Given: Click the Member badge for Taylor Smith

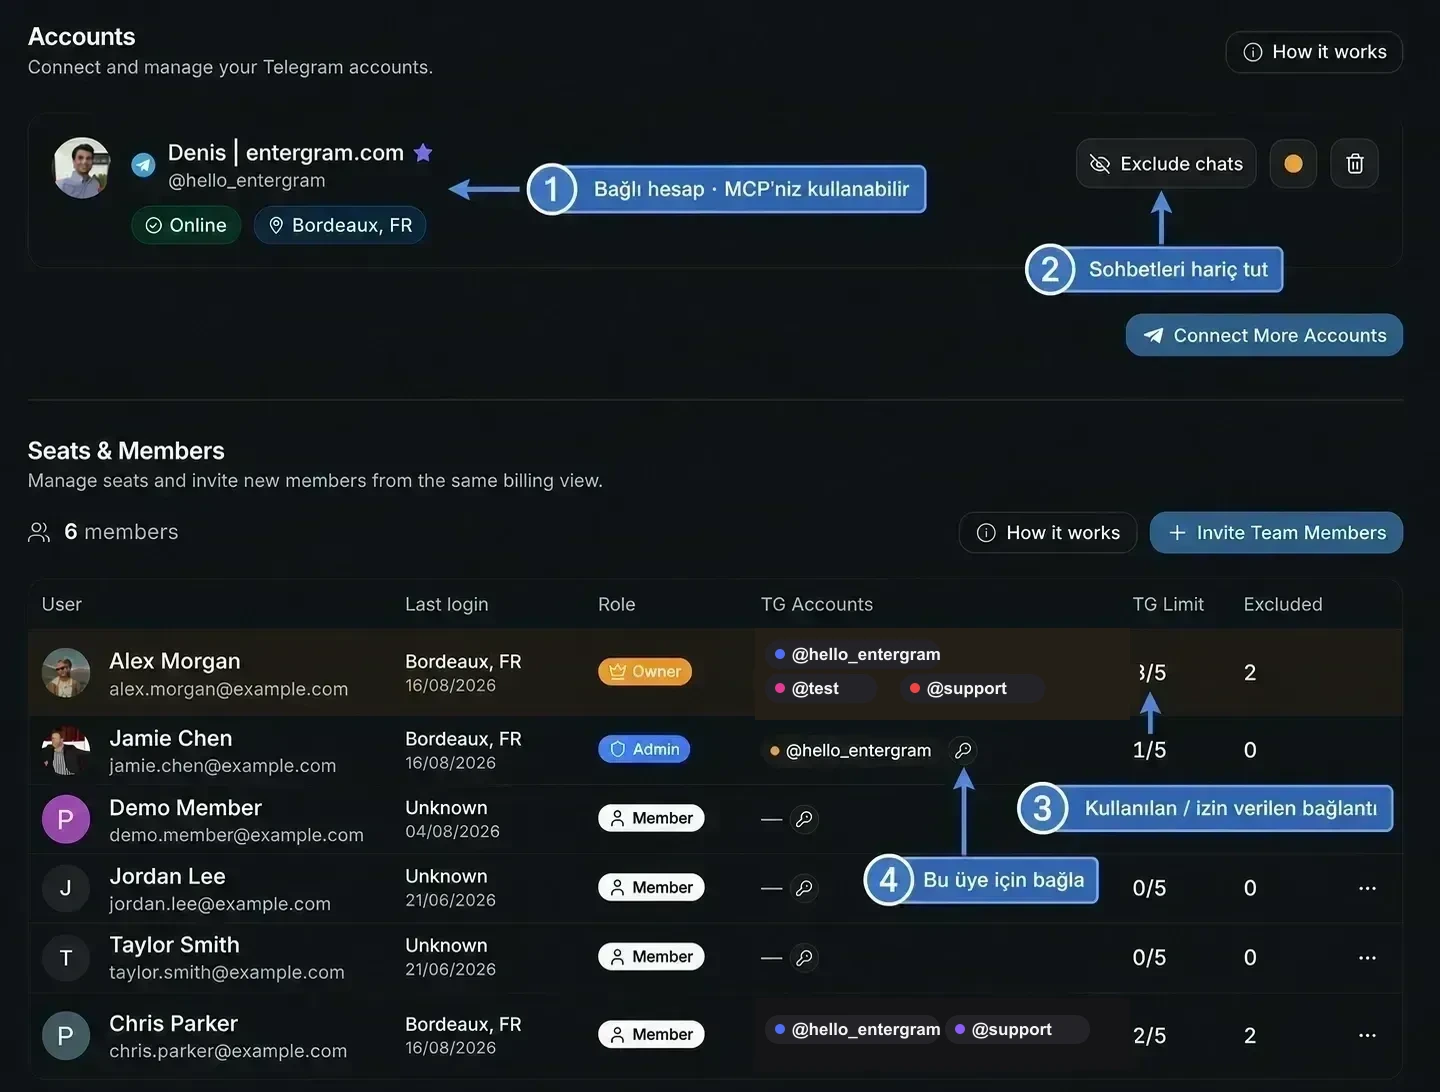Looking at the screenshot, I should 651,957.
